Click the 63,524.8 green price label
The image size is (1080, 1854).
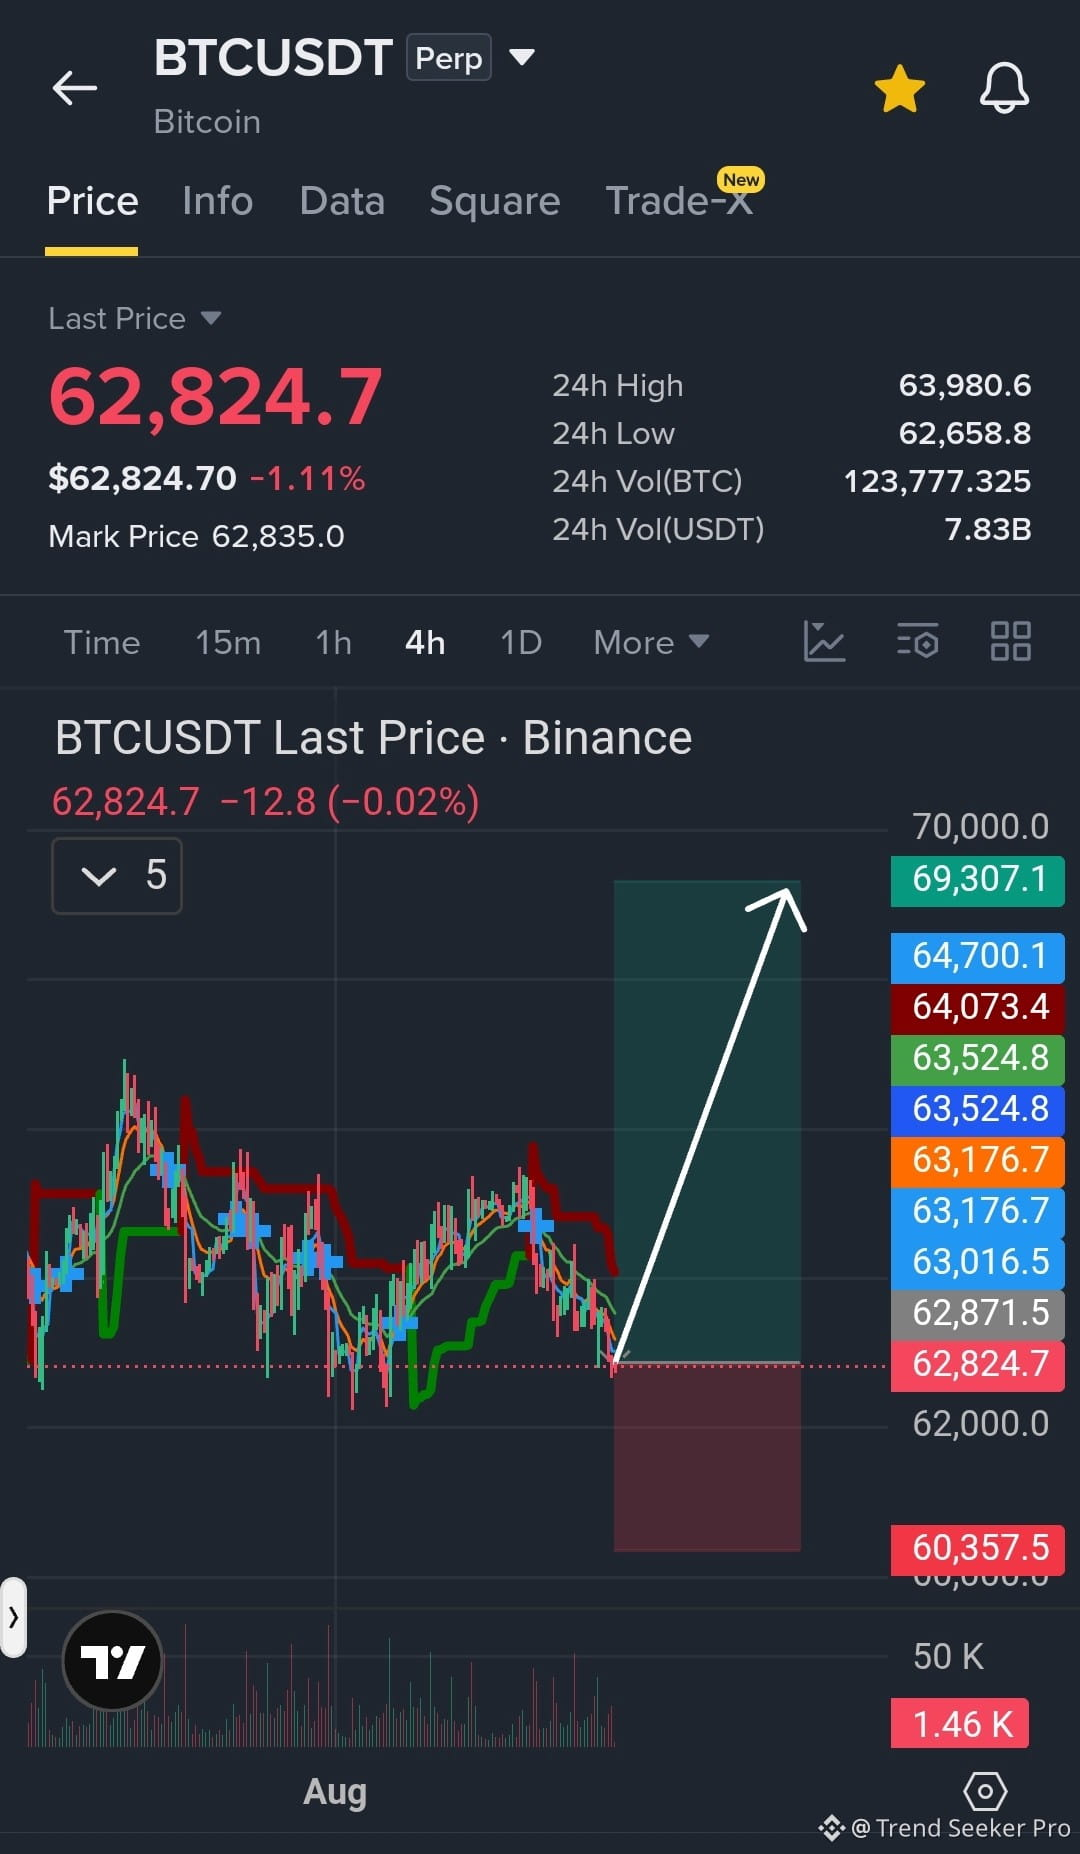tap(978, 1059)
